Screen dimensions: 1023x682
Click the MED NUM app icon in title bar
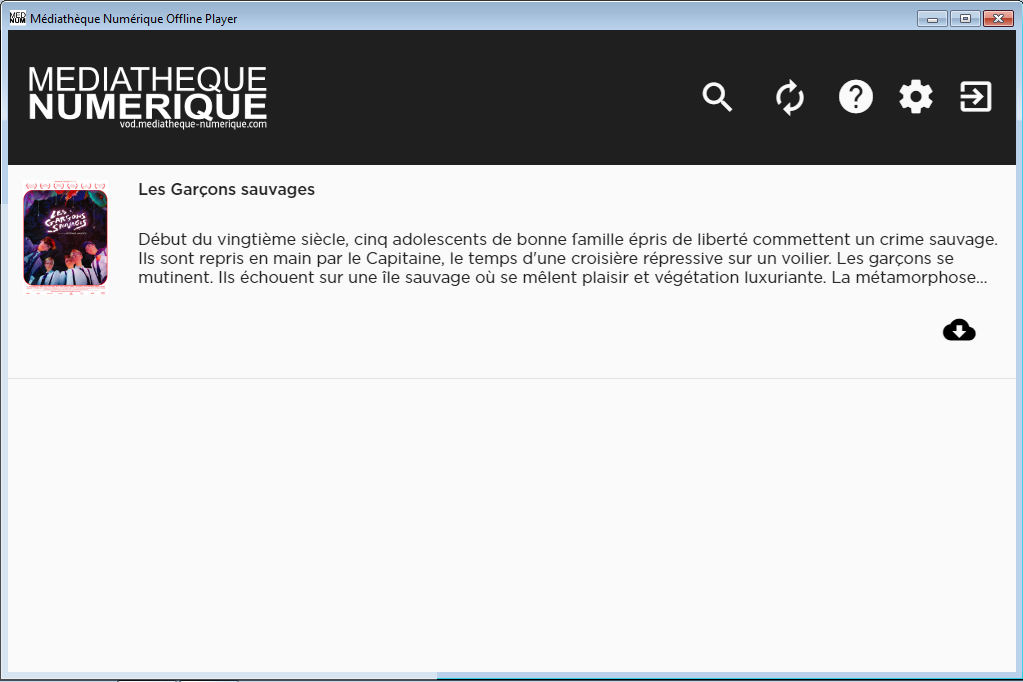(x=18, y=18)
